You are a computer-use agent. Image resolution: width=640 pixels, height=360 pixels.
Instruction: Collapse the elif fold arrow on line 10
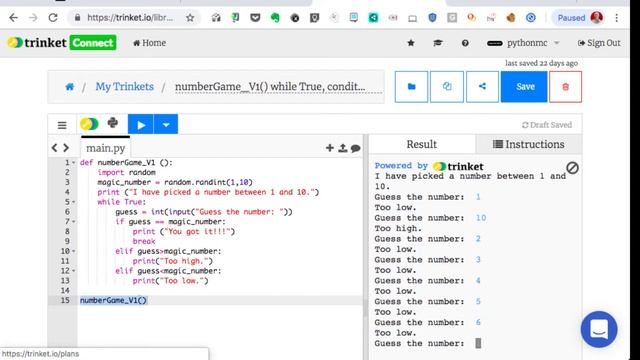(x=74, y=251)
